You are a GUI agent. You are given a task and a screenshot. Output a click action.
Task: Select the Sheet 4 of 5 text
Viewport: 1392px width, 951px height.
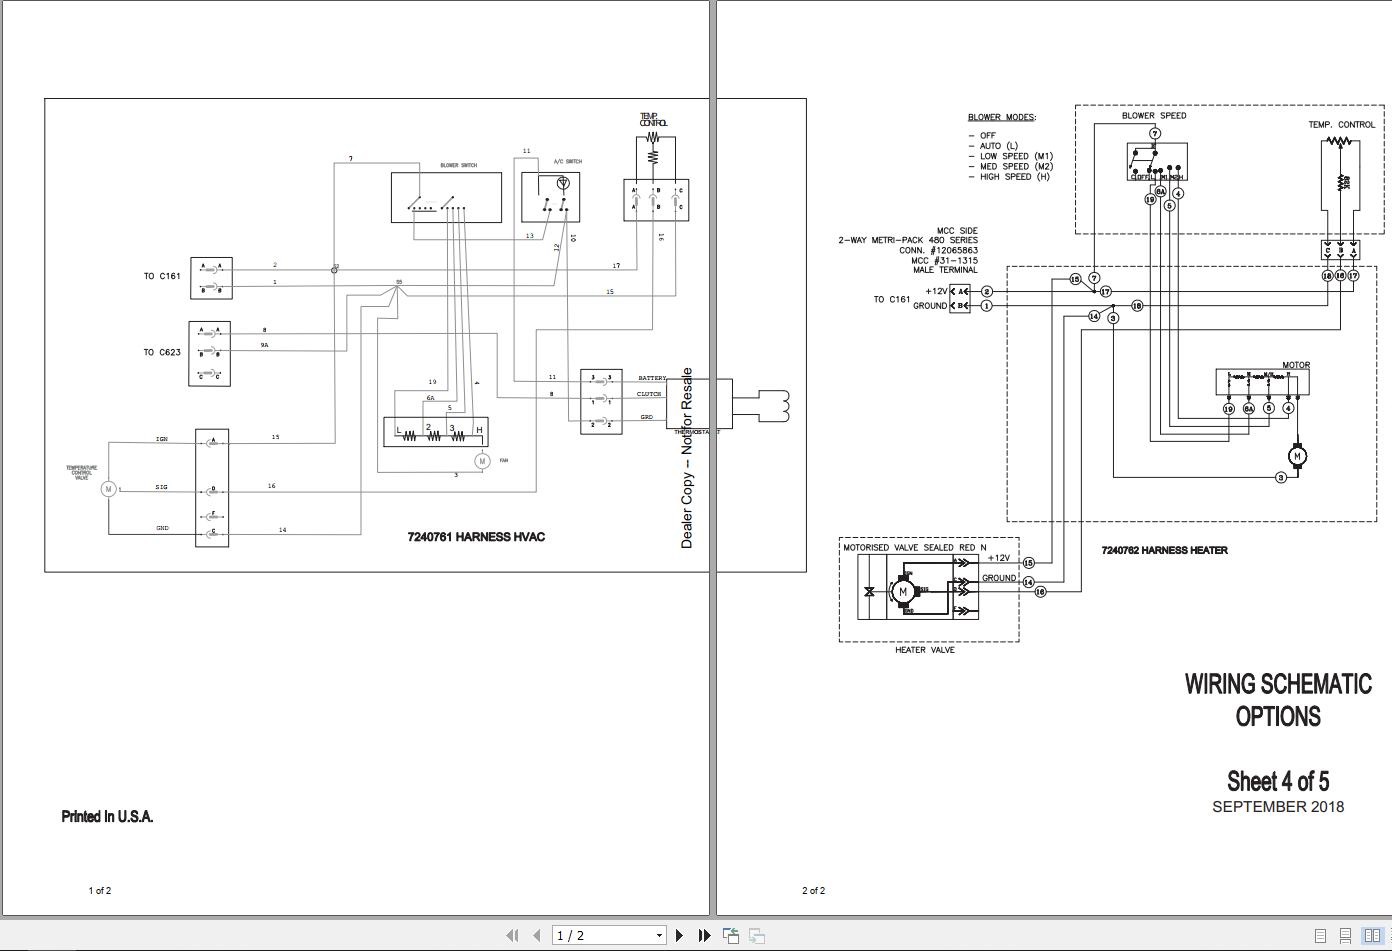pyautogui.click(x=1278, y=781)
